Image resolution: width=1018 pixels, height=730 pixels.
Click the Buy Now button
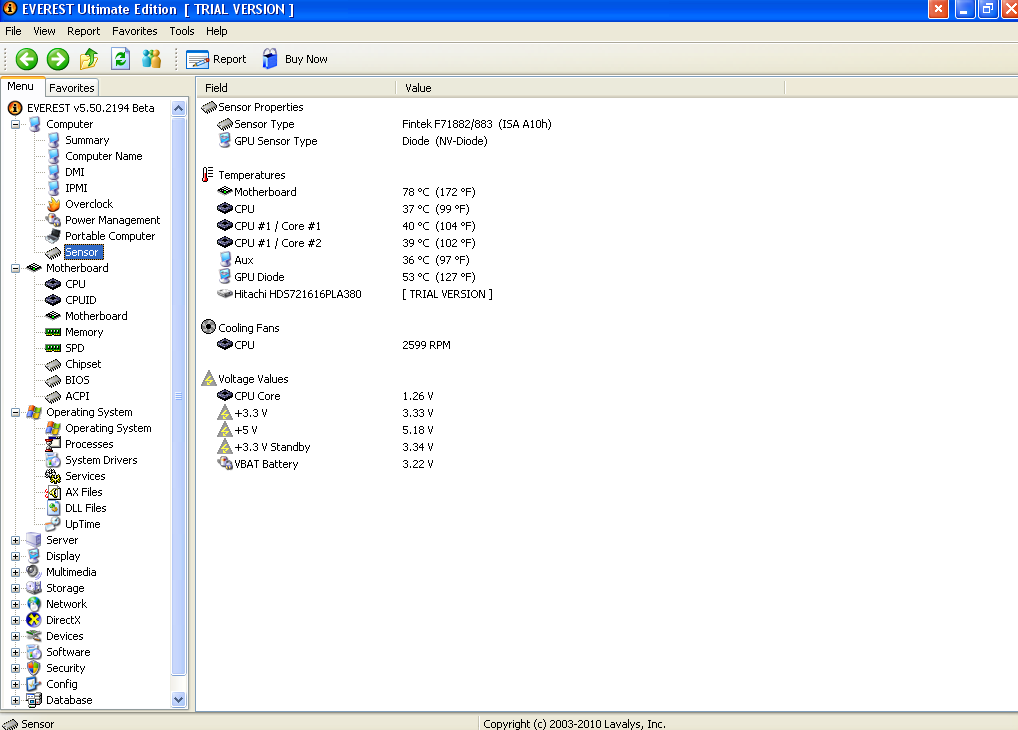(x=295, y=59)
